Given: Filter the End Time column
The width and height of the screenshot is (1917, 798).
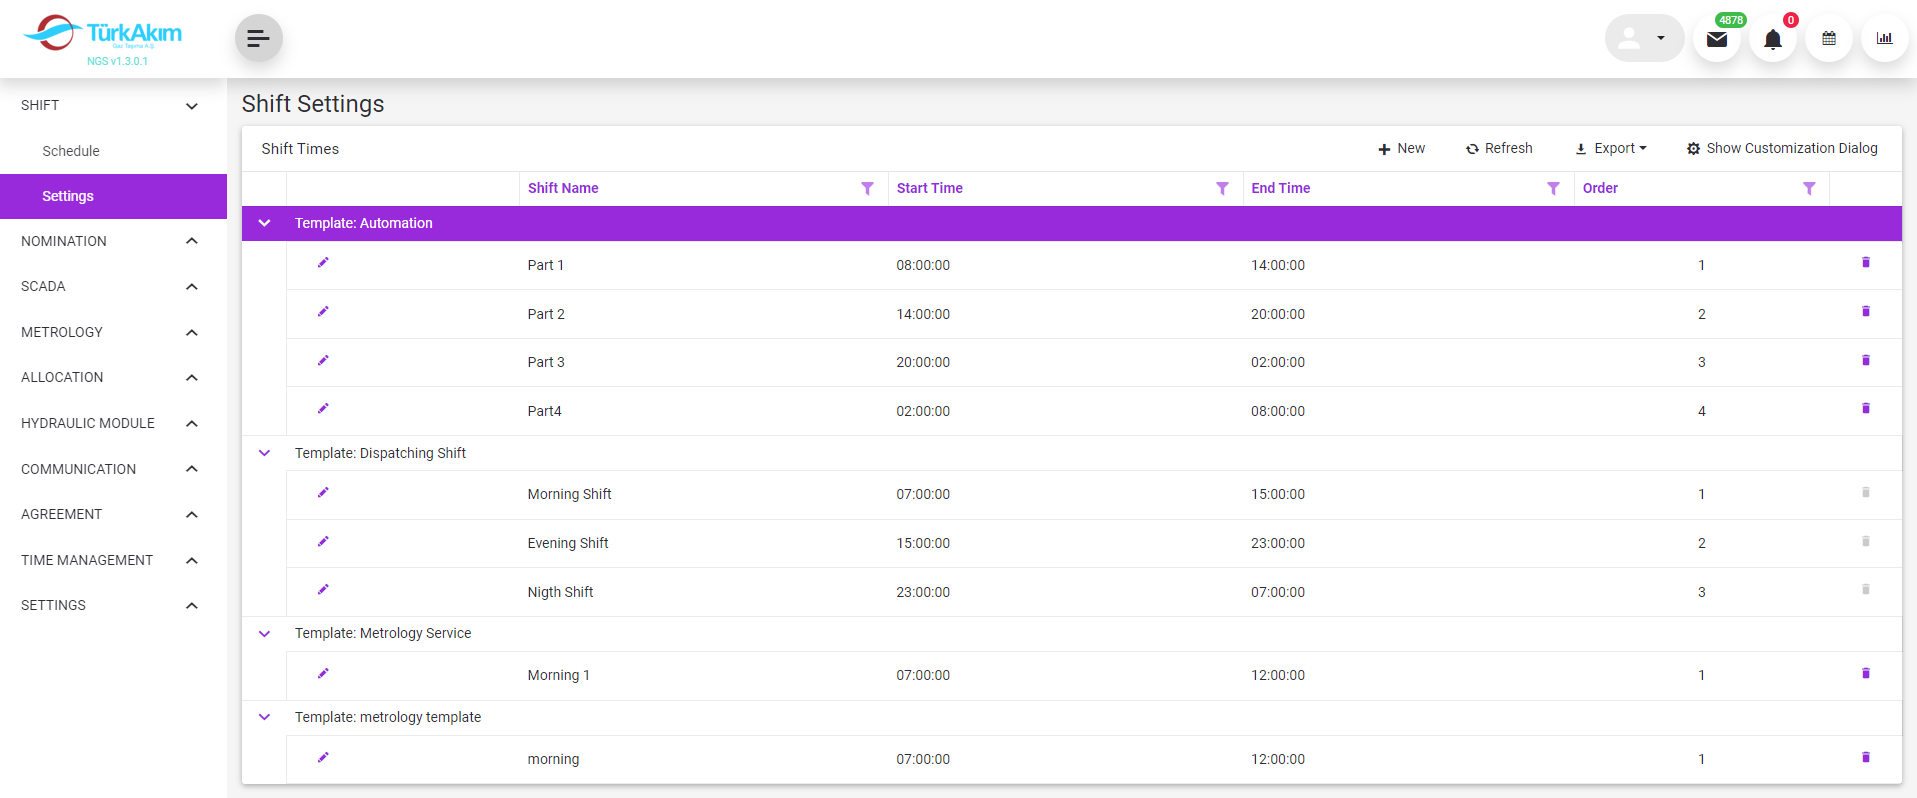Looking at the screenshot, I should click(1553, 189).
